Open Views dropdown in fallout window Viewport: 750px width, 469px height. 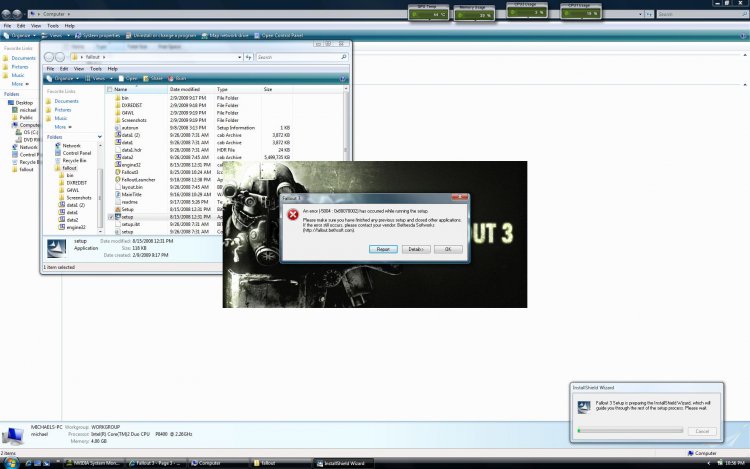[99, 78]
